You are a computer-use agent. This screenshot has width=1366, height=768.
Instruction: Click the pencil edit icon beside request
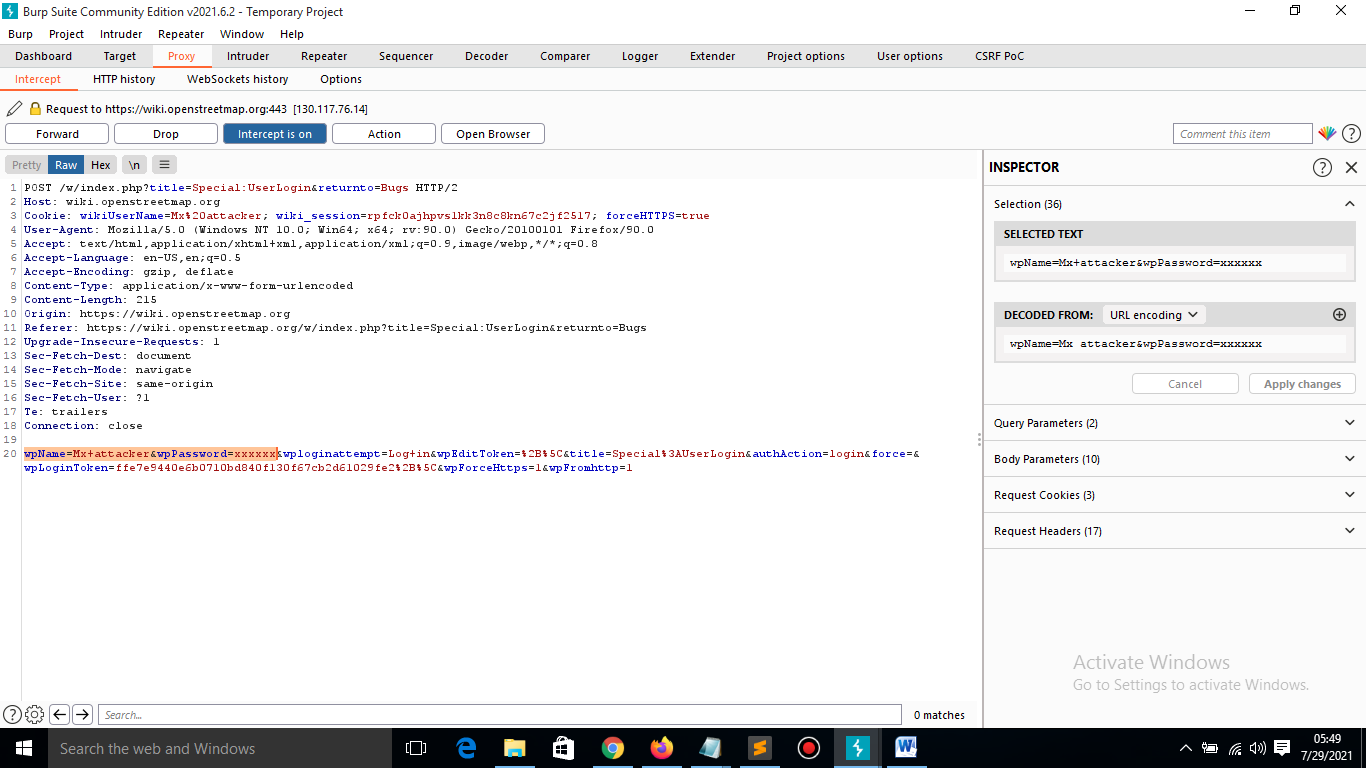14,109
